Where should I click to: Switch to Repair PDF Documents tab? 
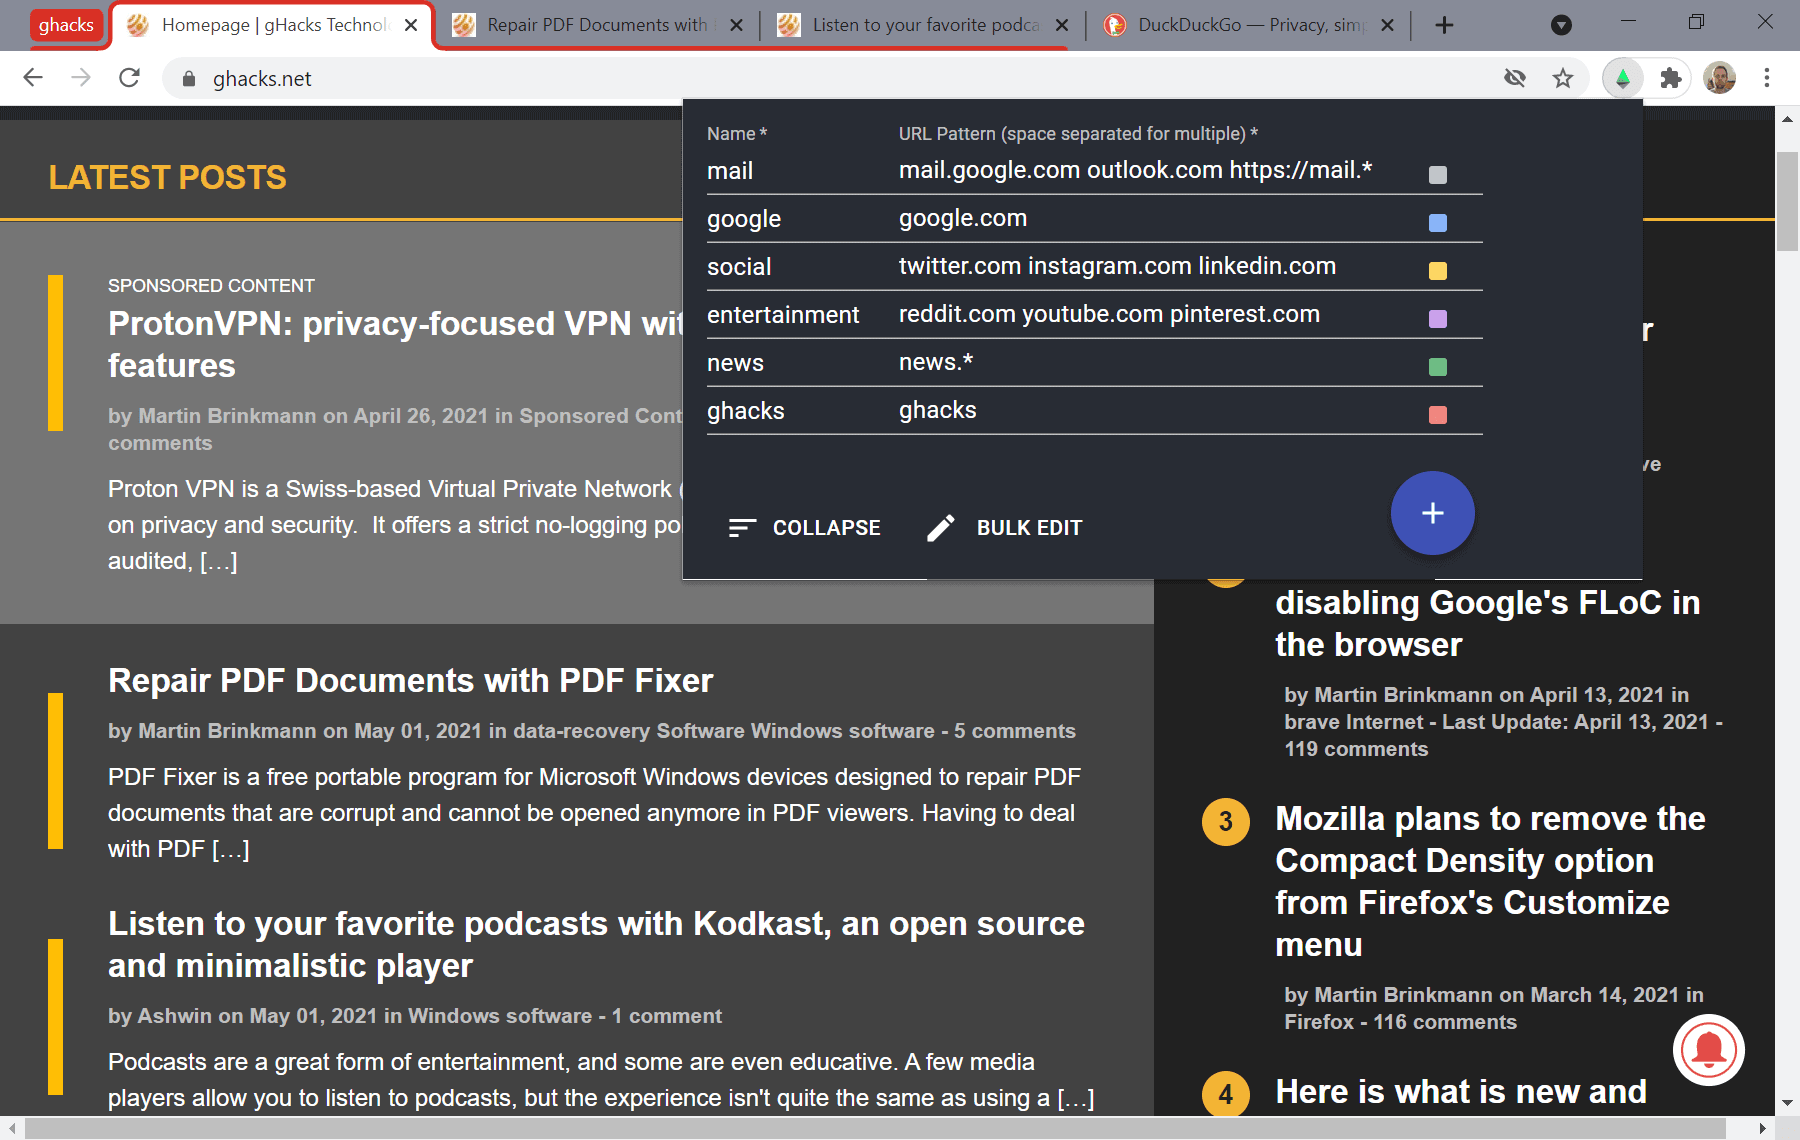pyautogui.click(x=596, y=25)
